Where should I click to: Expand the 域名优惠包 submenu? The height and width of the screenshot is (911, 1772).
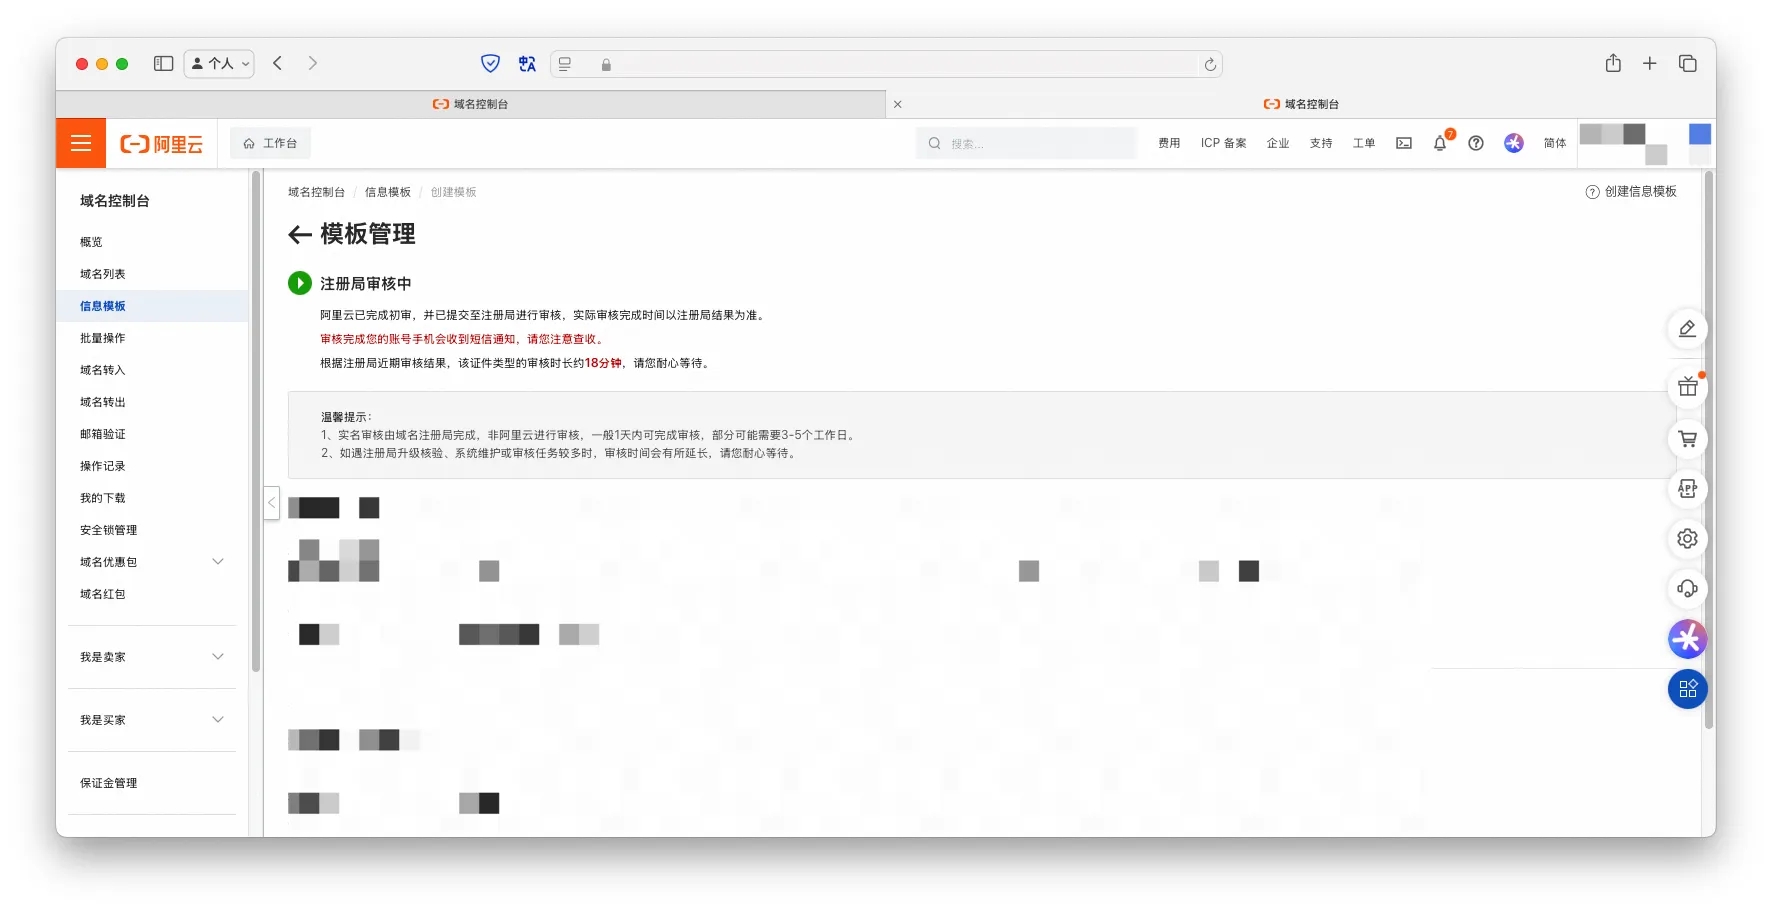(218, 562)
